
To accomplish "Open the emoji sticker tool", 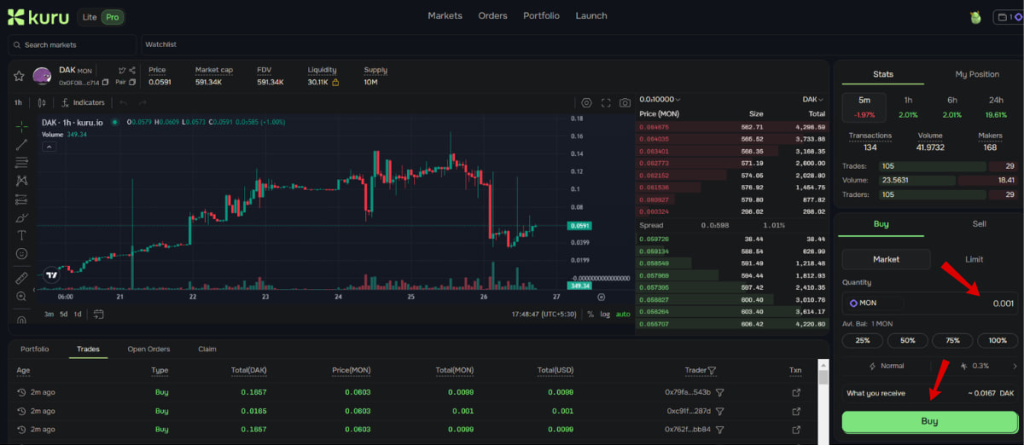I will (21, 254).
